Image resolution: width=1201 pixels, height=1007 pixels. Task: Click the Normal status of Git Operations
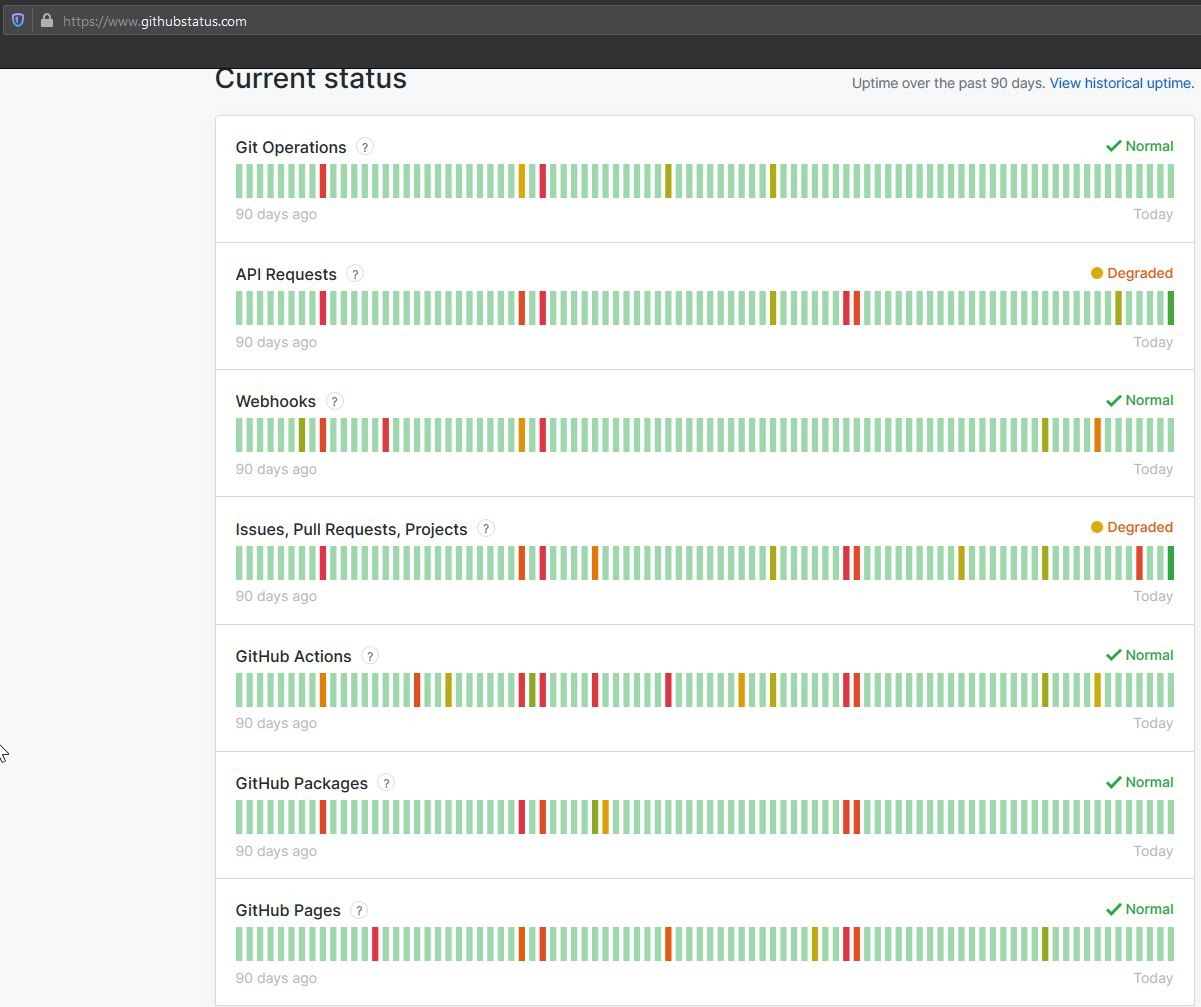(1139, 146)
